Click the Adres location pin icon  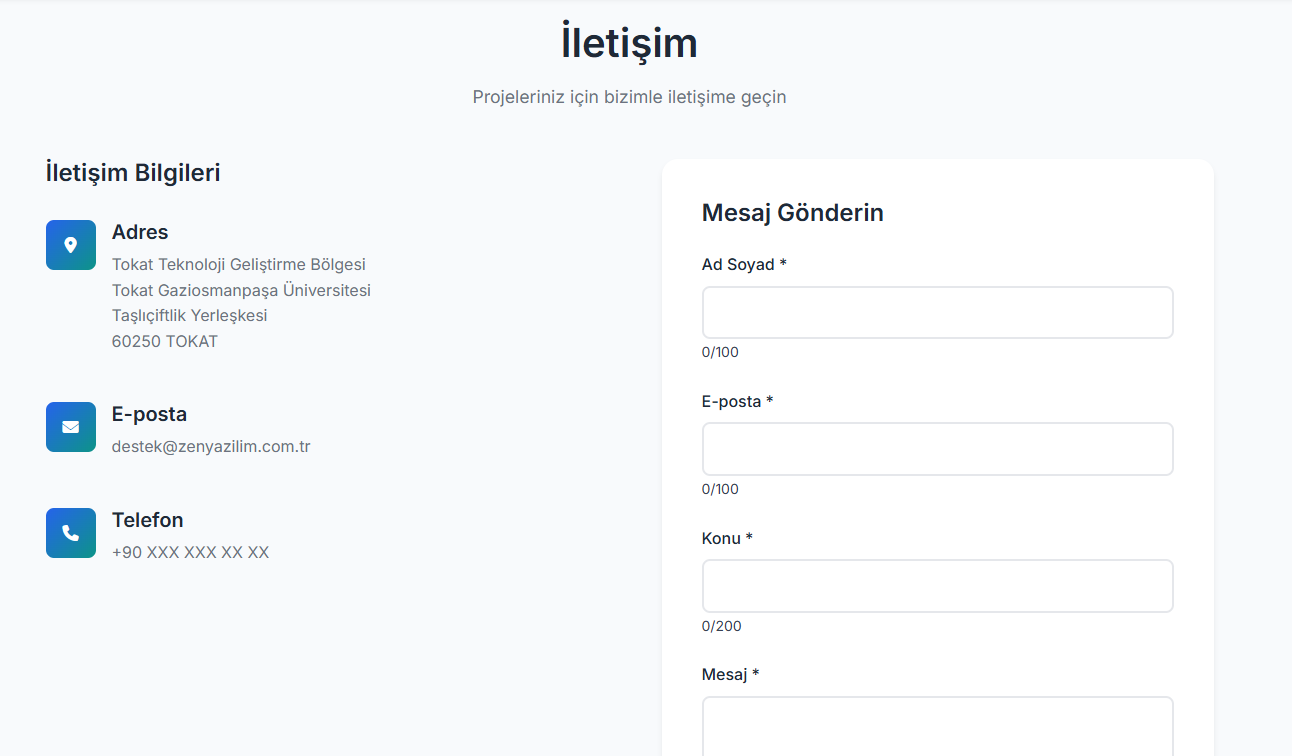point(70,245)
